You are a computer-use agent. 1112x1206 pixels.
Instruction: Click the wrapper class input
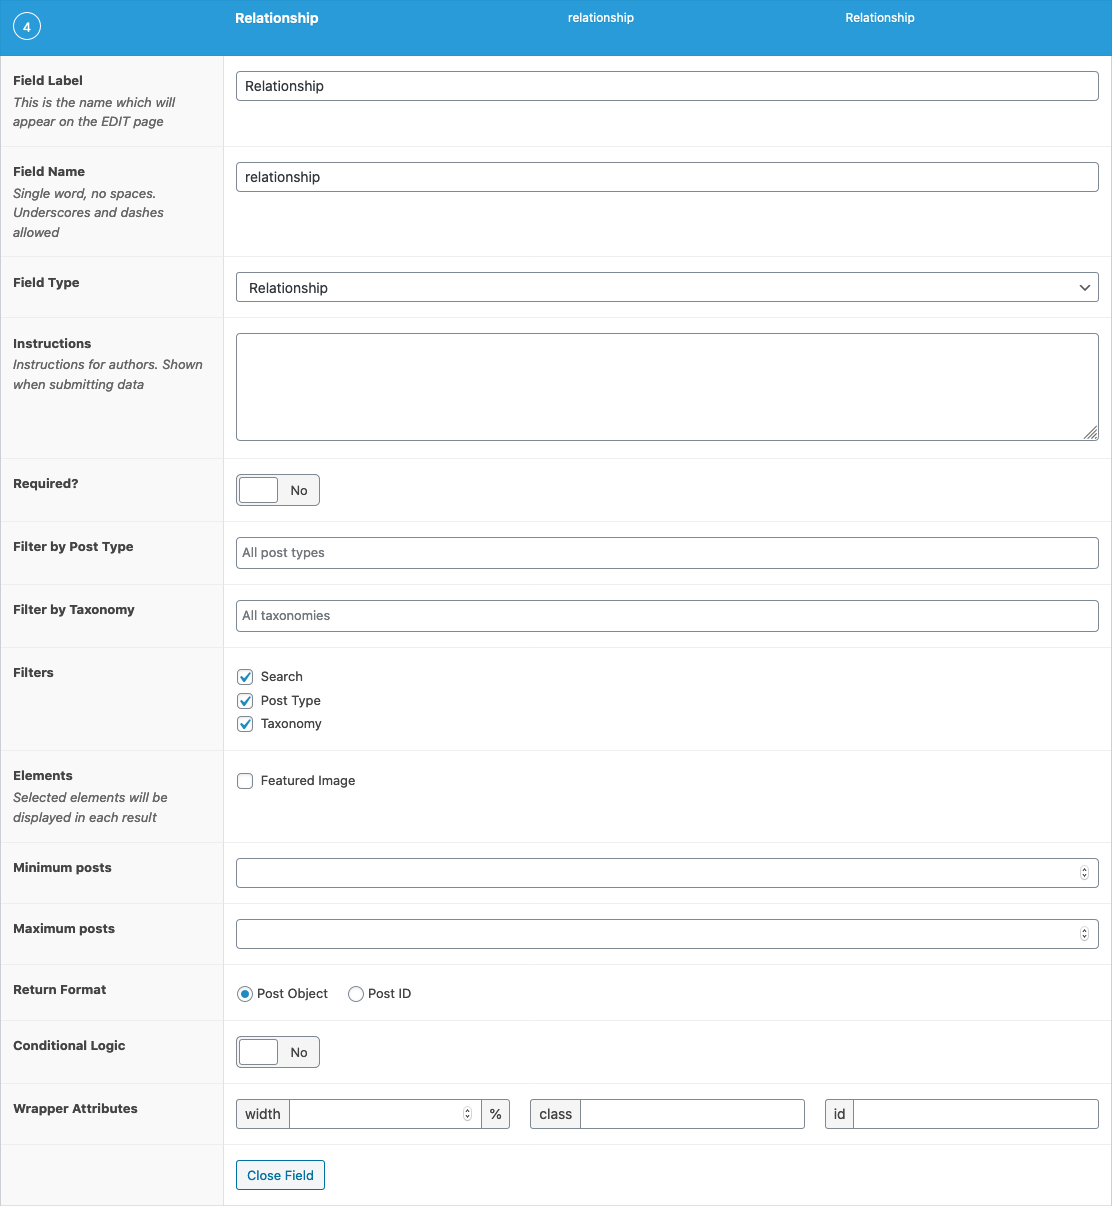point(692,1114)
